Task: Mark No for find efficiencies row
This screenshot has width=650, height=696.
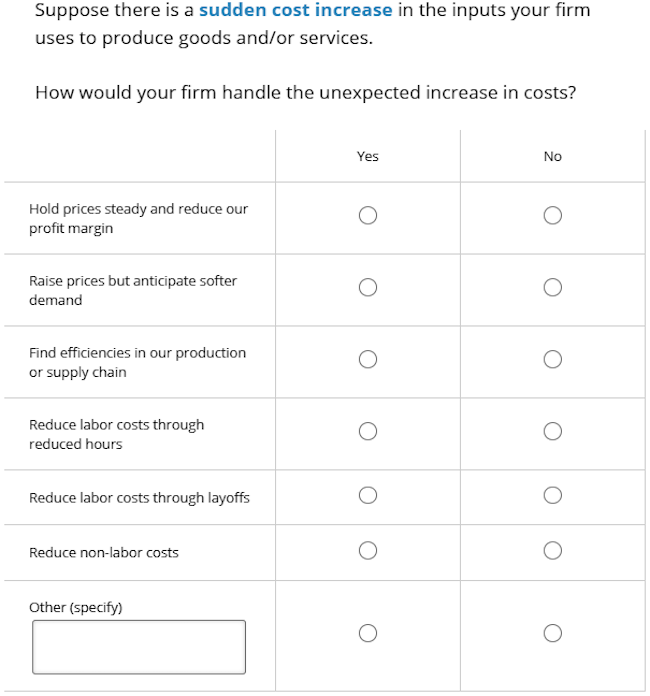Action: click(x=552, y=359)
